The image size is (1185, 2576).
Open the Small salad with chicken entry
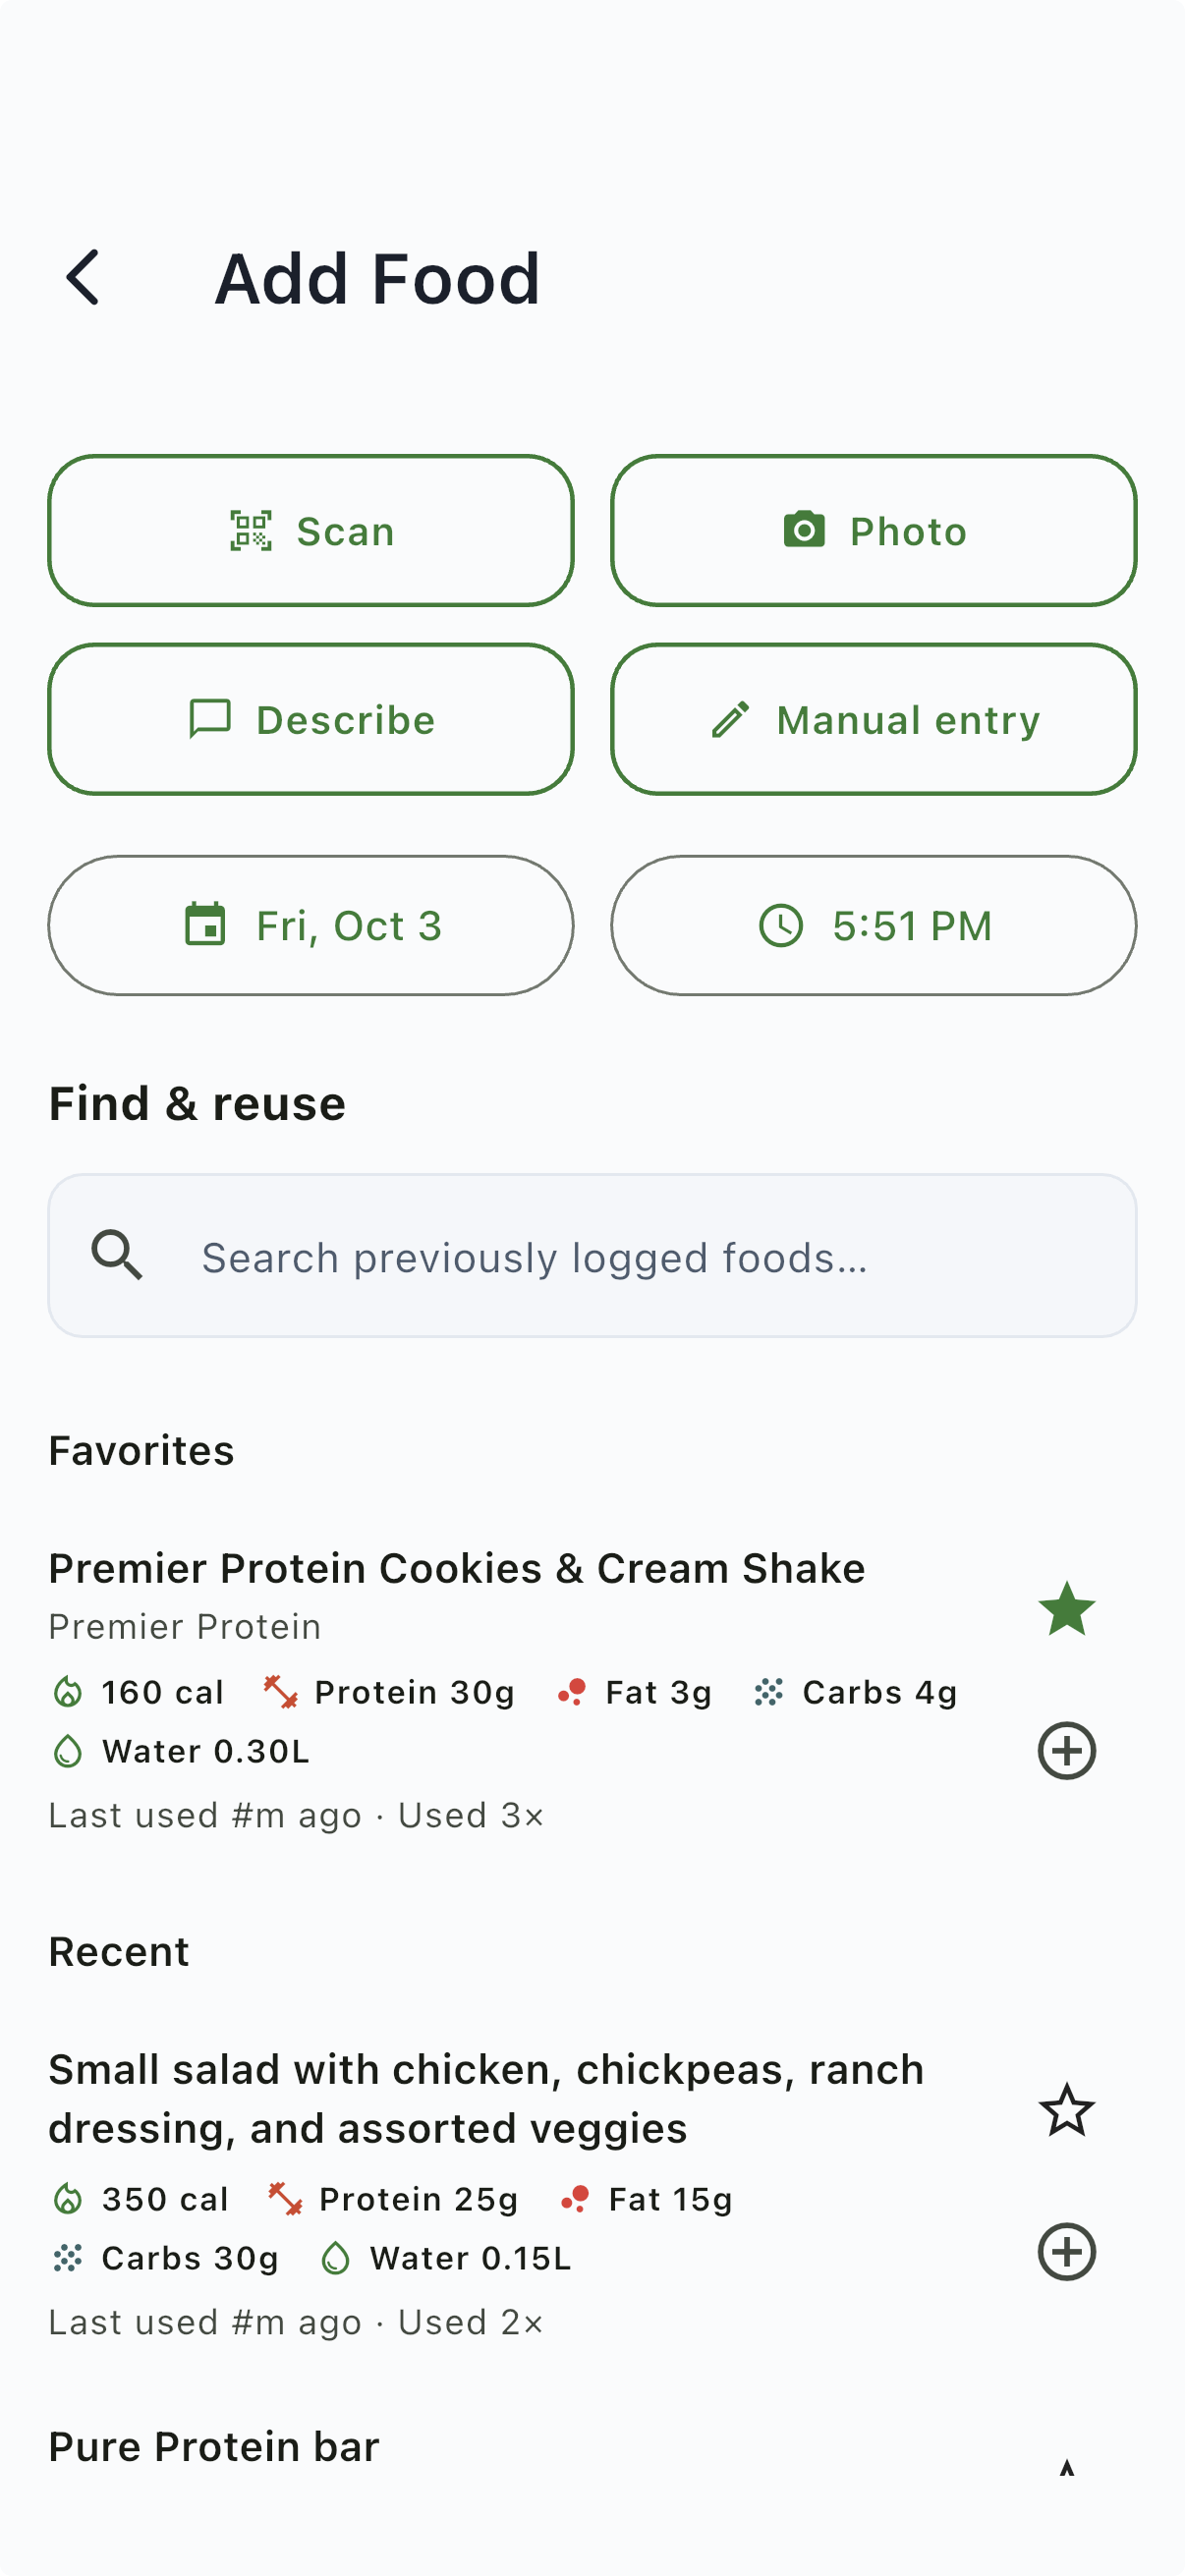[x=485, y=2098]
